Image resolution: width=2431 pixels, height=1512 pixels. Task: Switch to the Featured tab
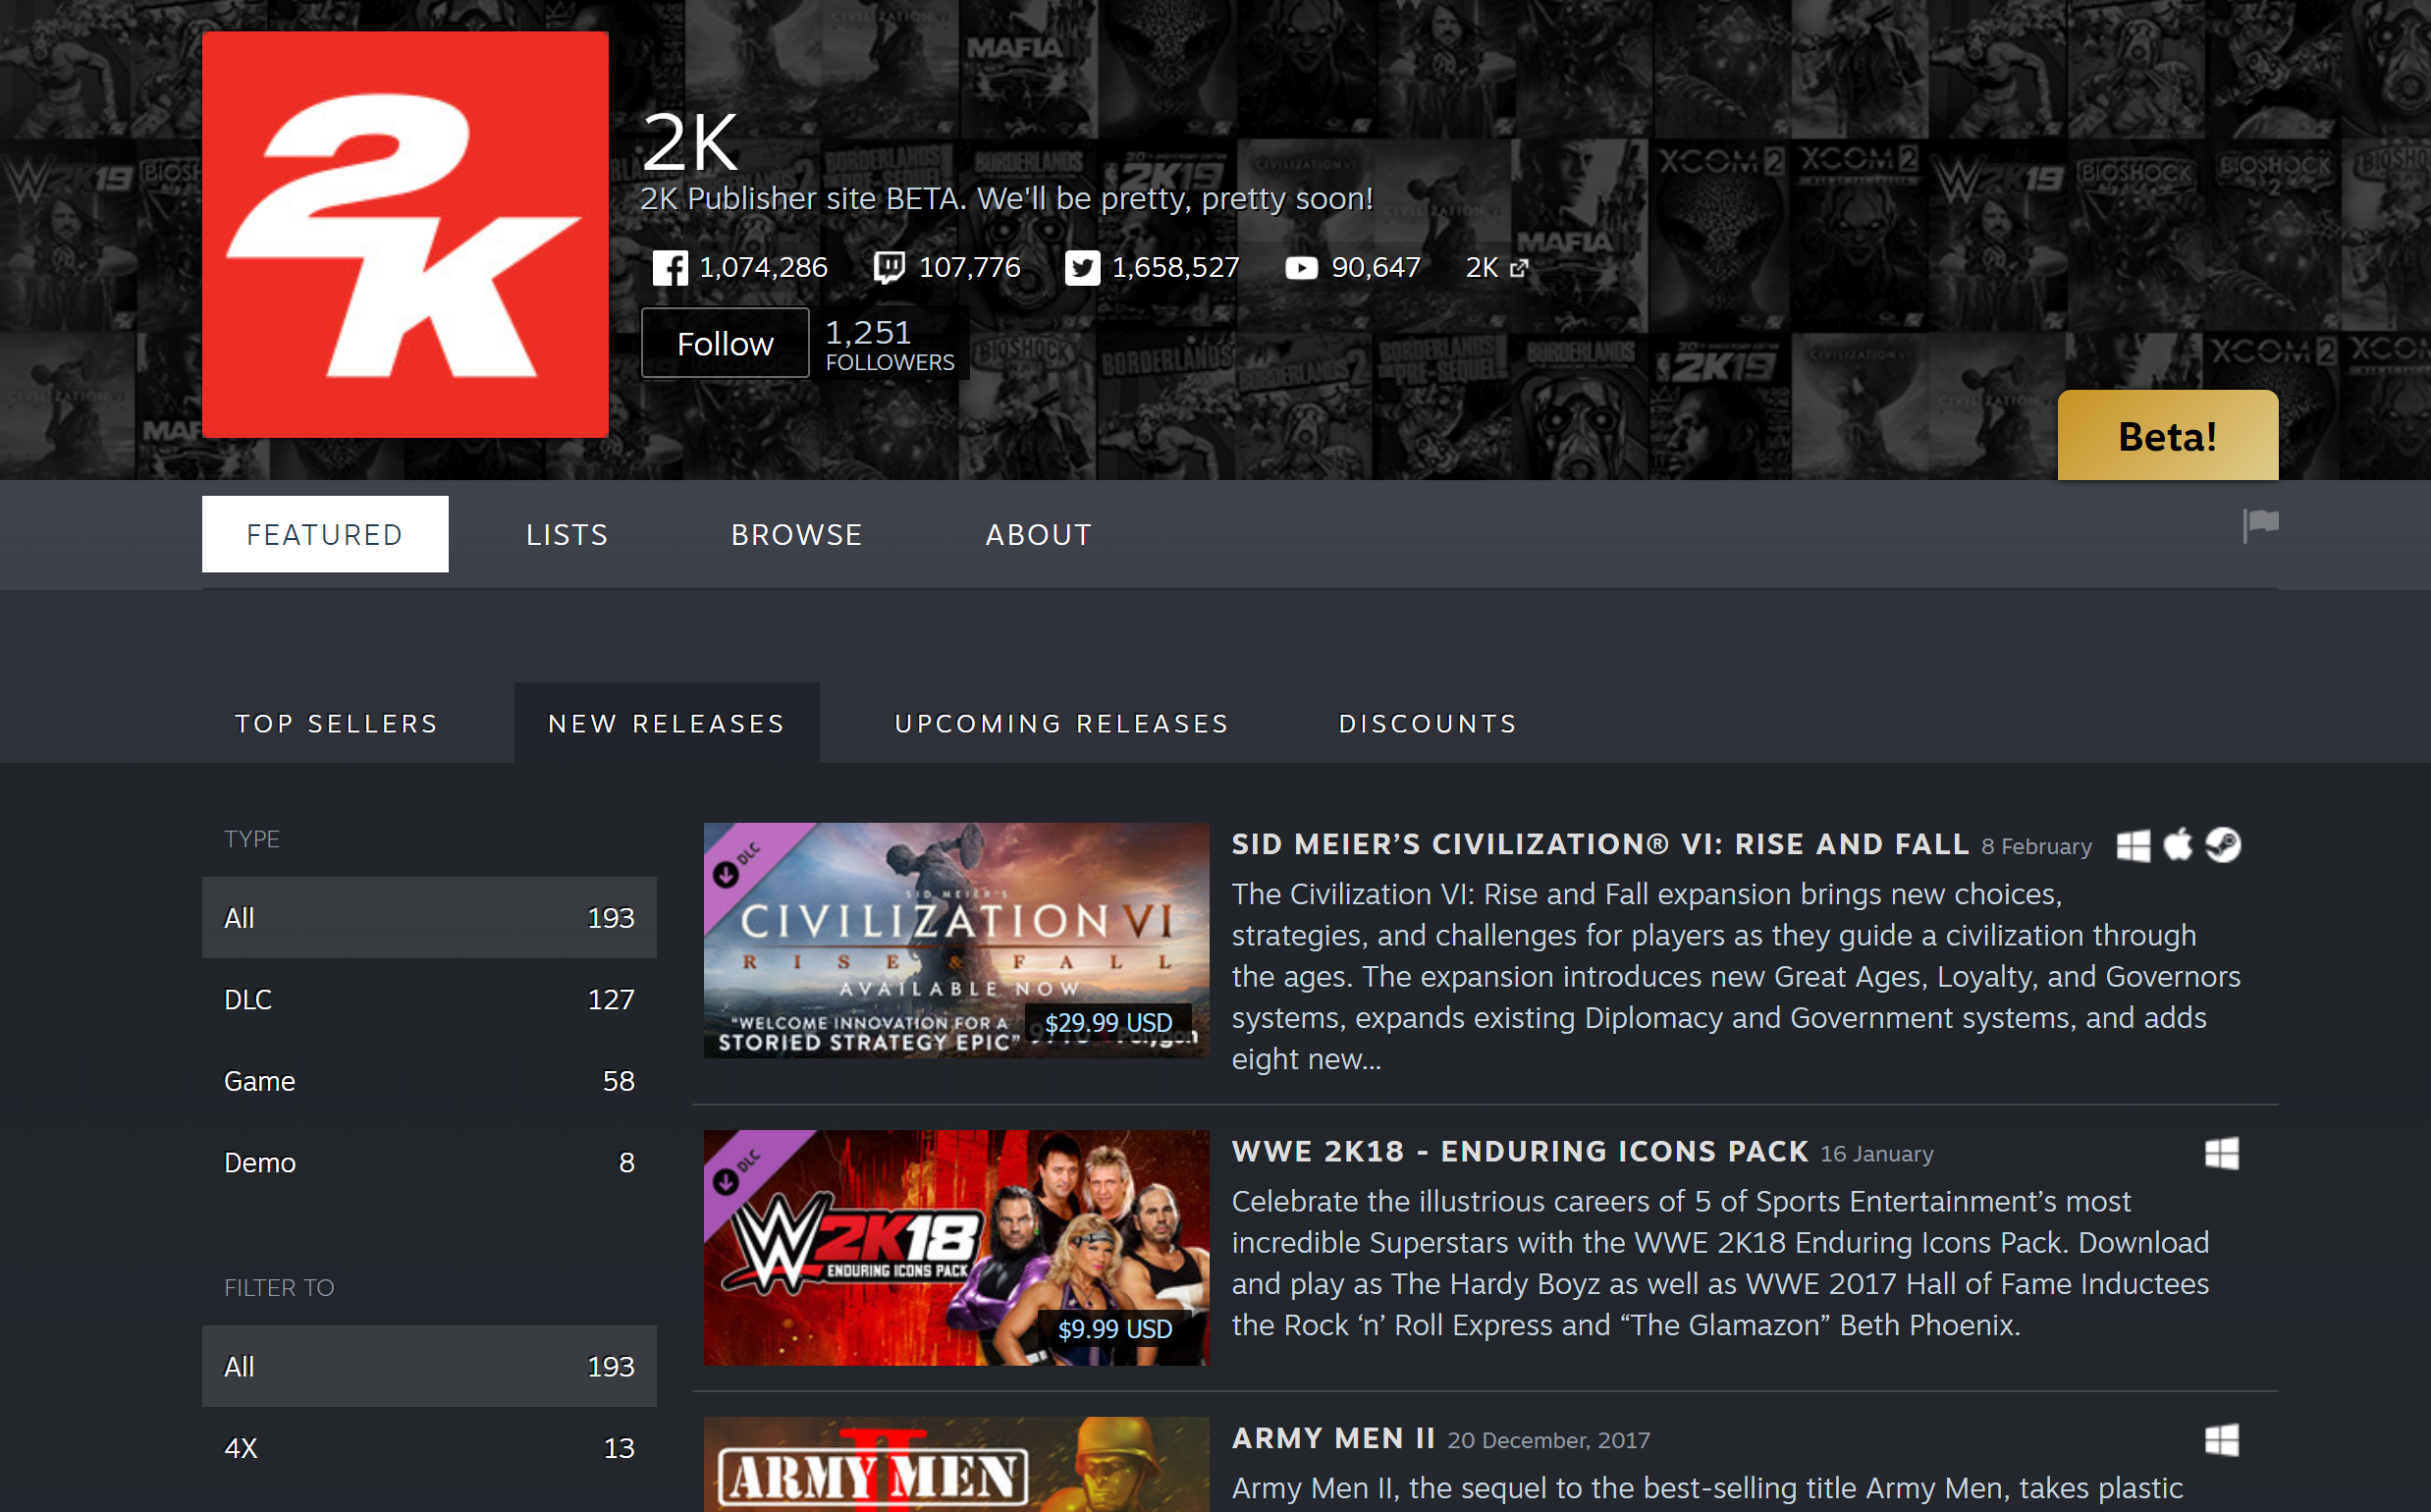325,534
